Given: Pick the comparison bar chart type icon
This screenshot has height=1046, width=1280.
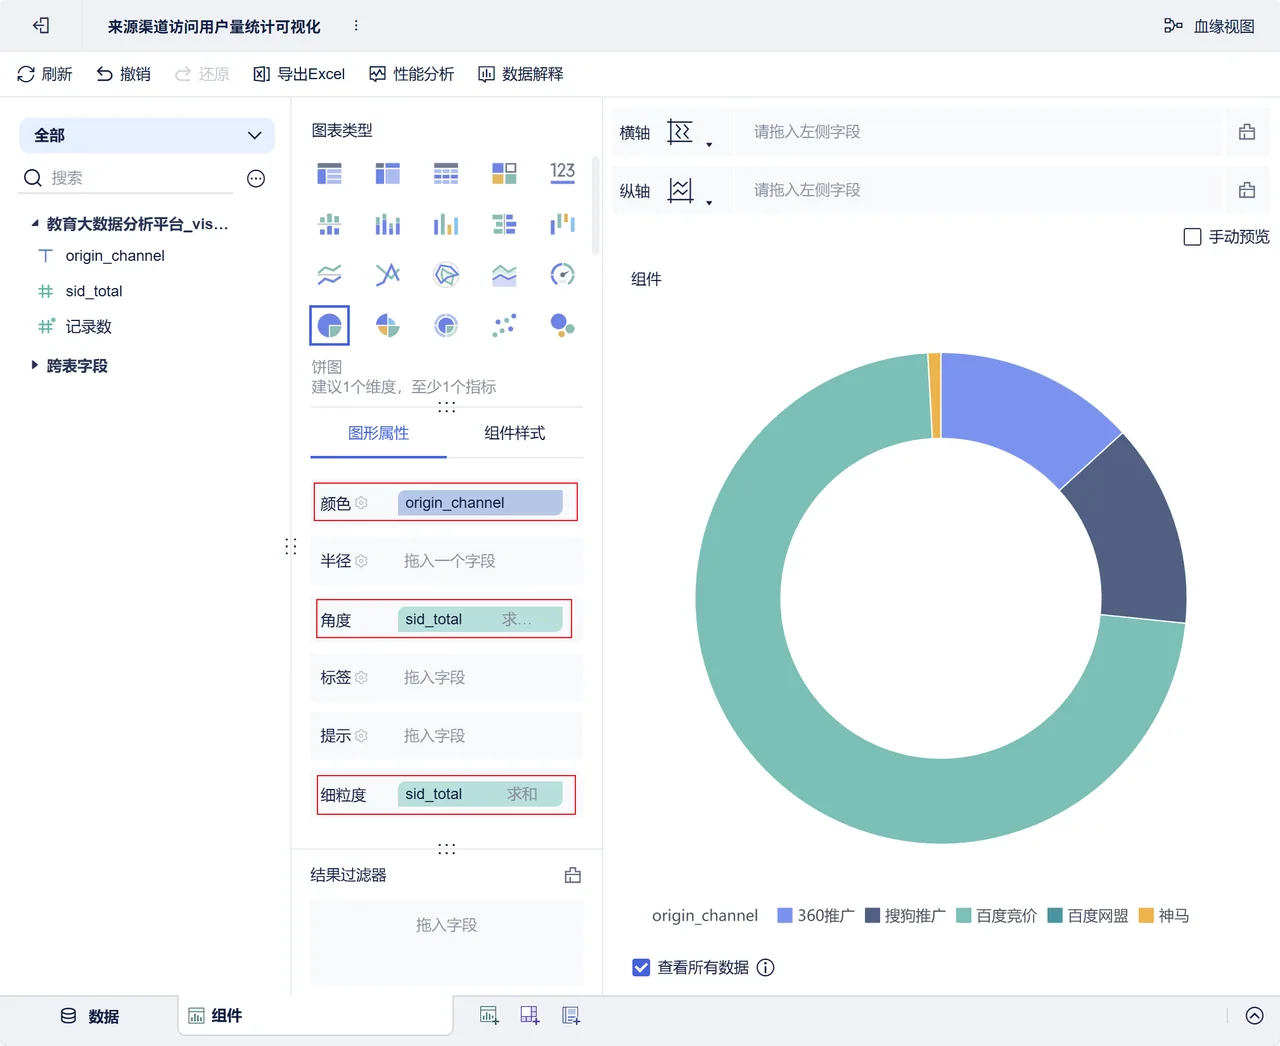Looking at the screenshot, I should [504, 224].
